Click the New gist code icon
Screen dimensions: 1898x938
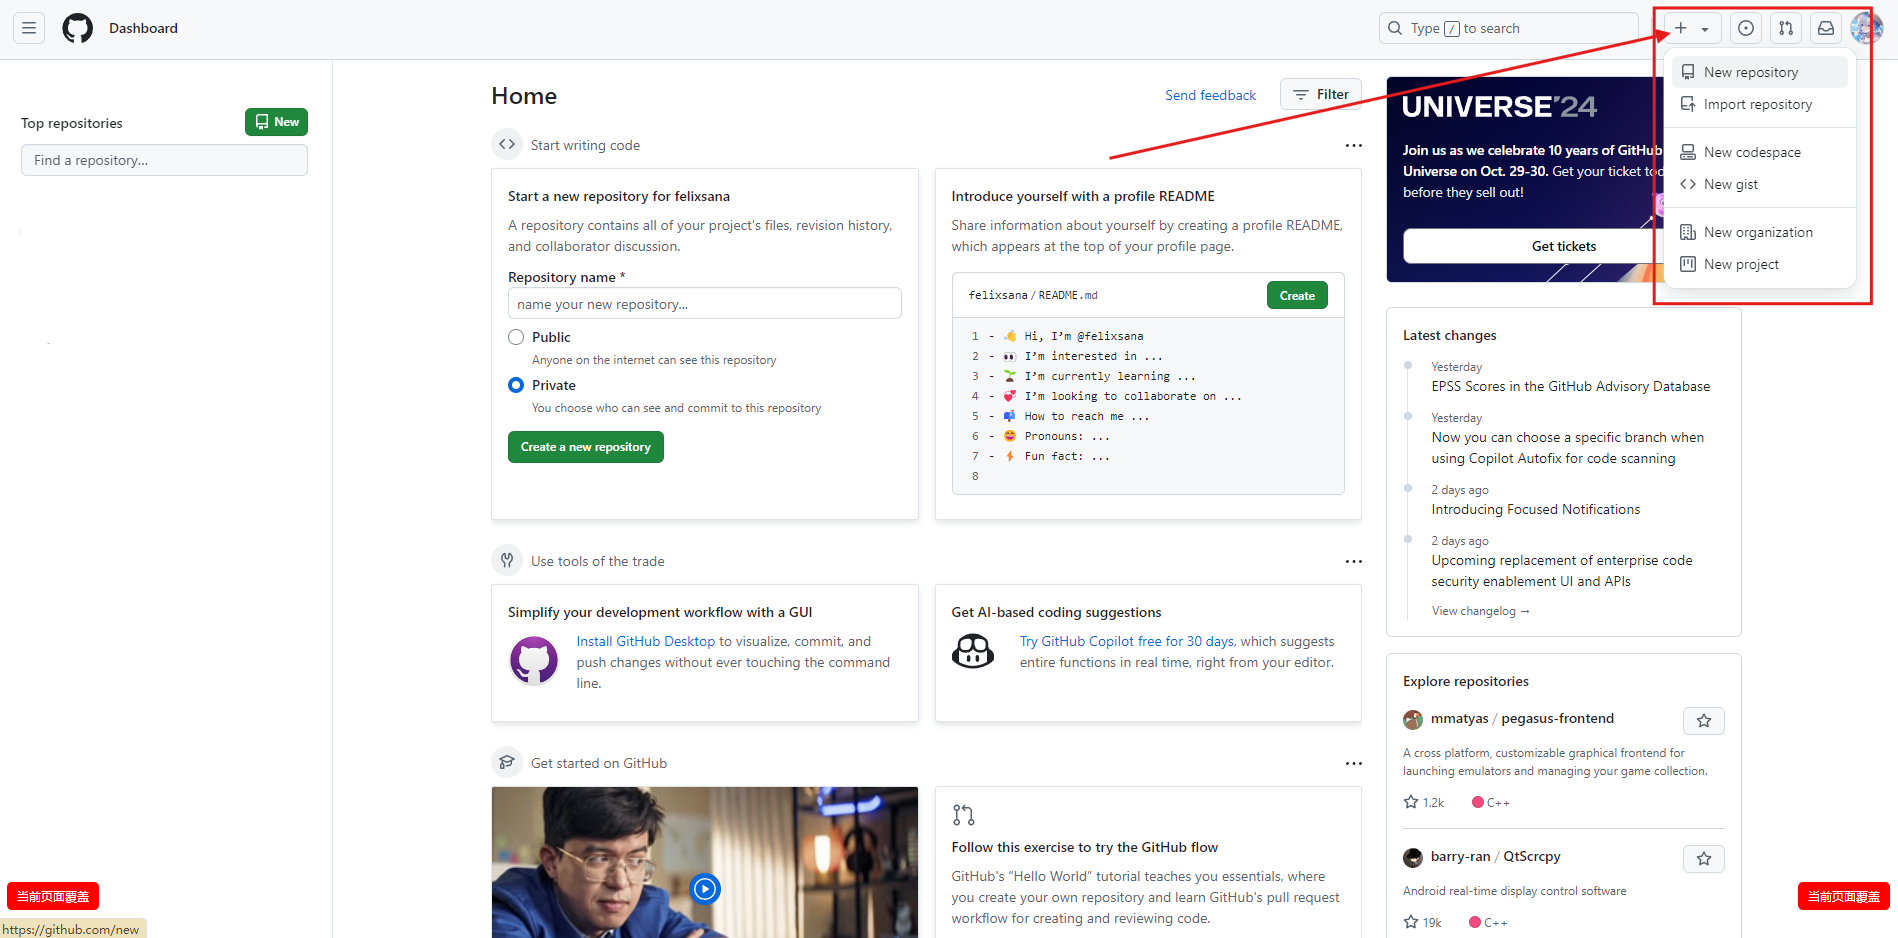(x=1688, y=184)
